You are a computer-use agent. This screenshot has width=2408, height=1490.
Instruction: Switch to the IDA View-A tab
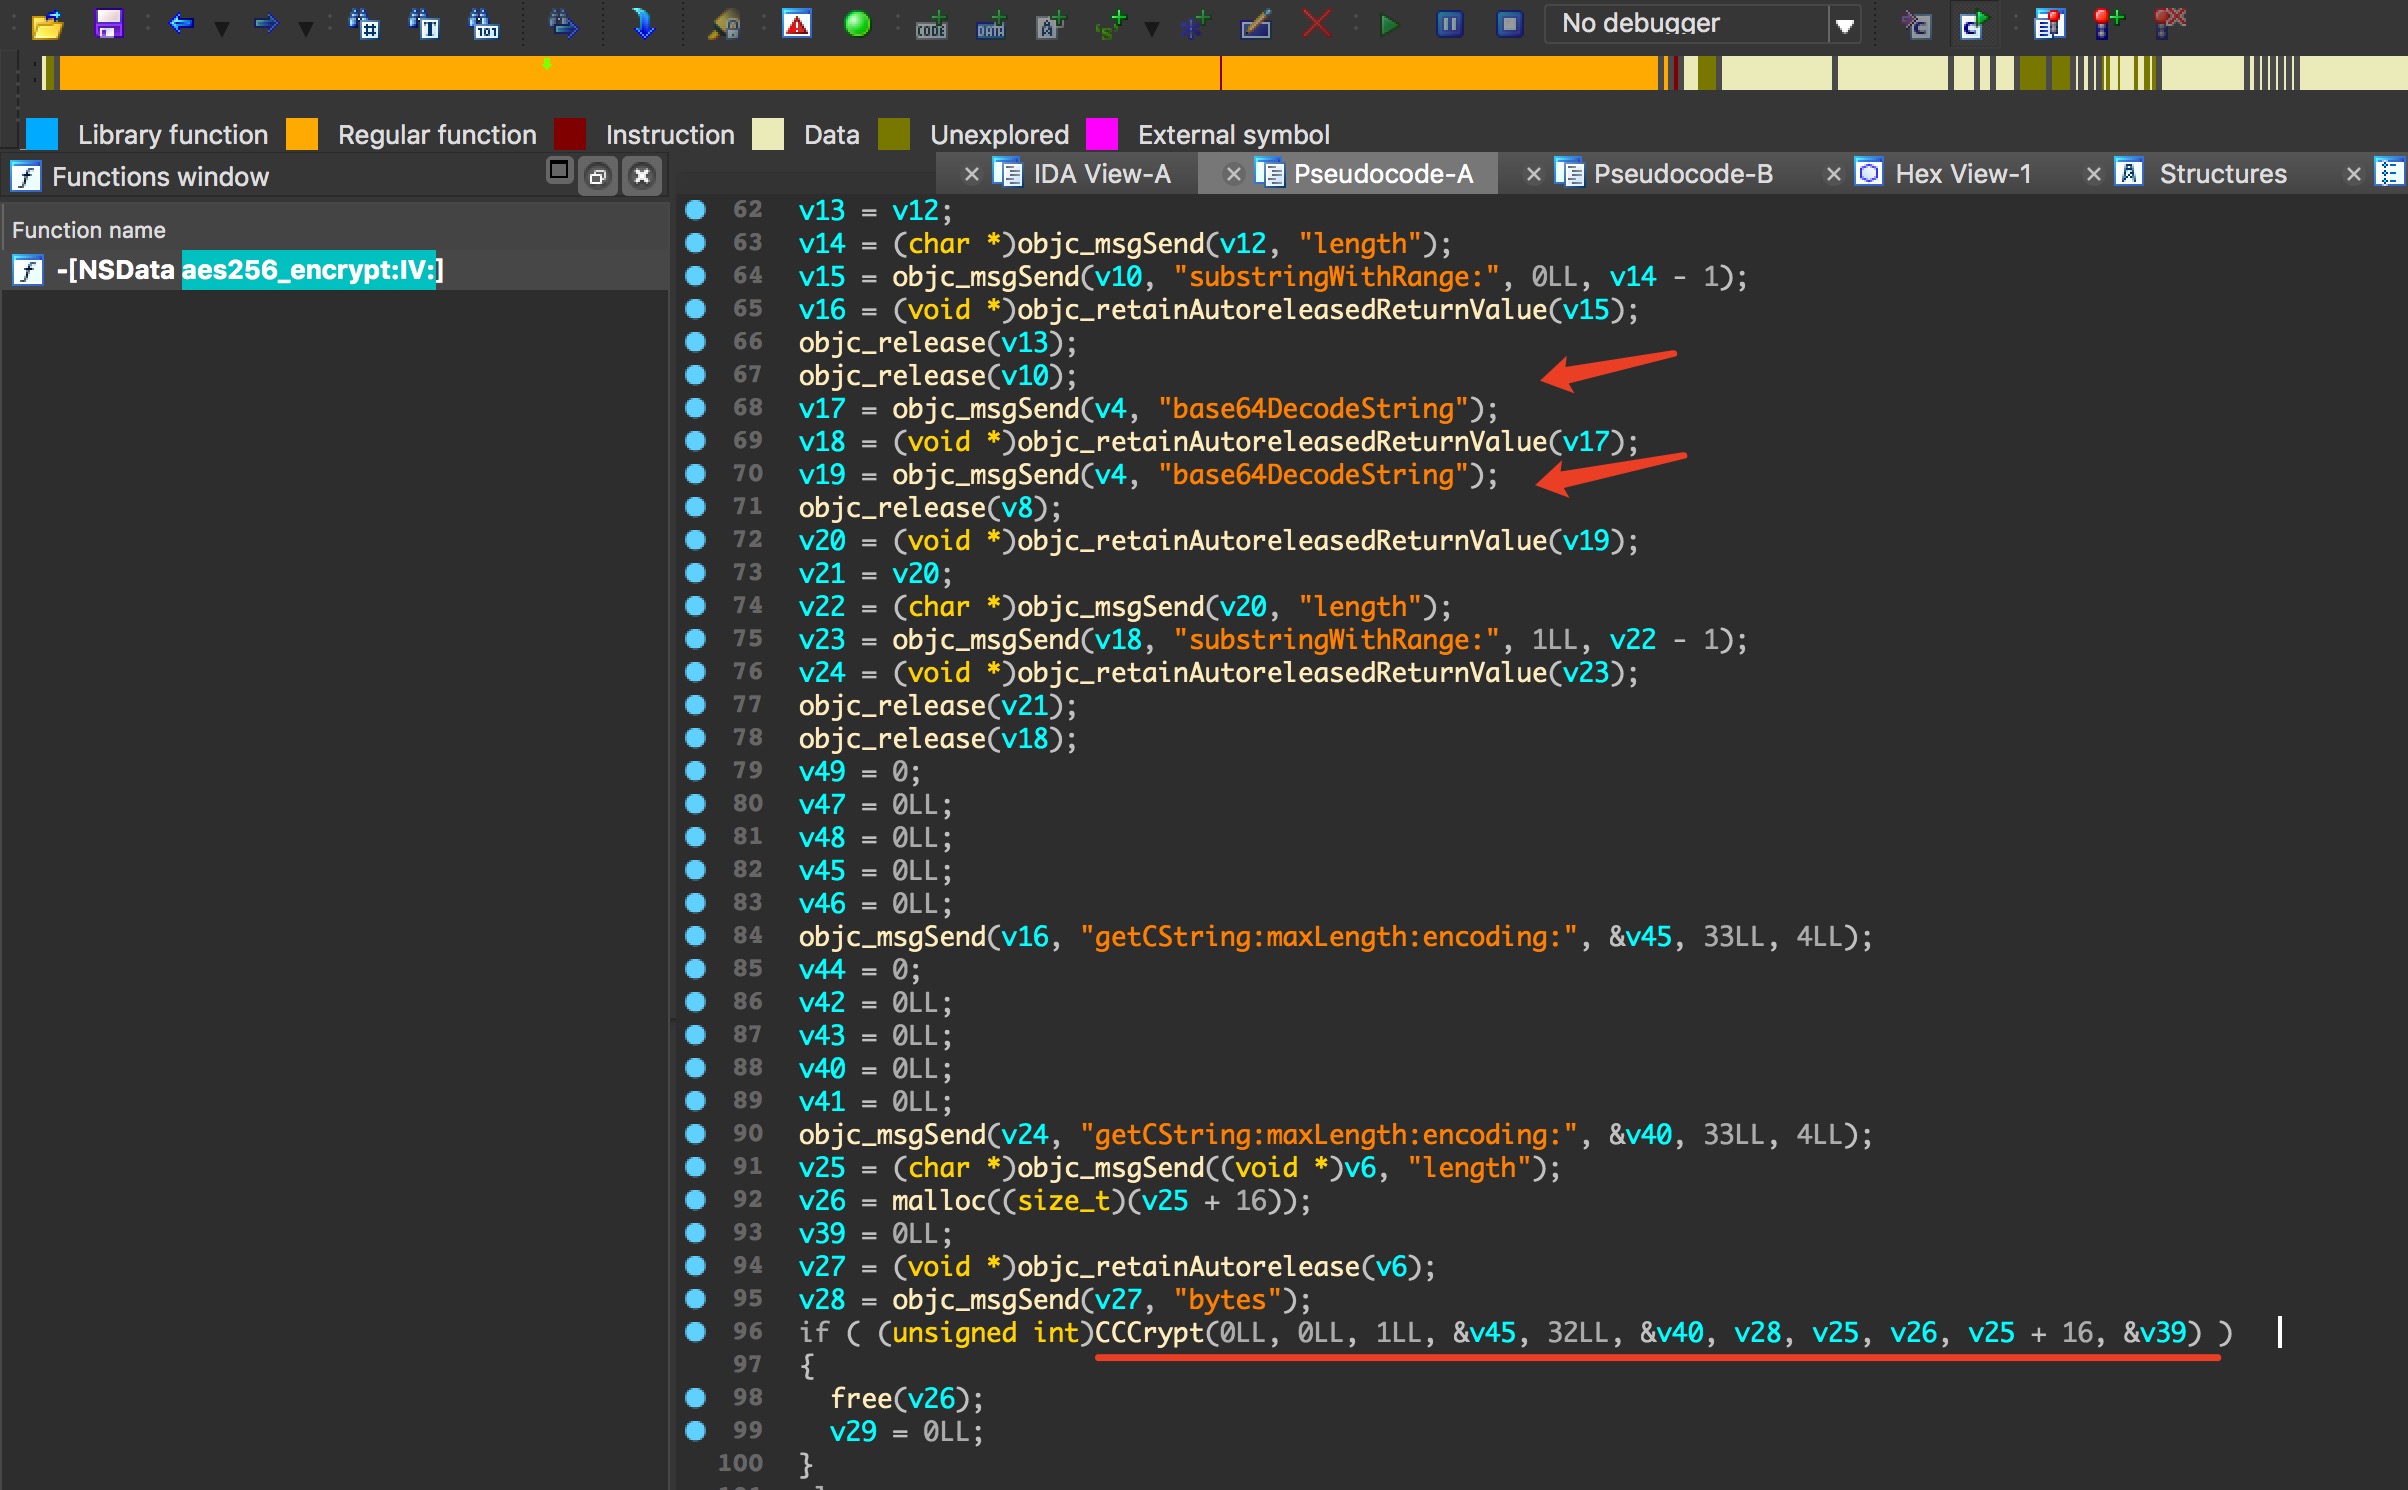[x=1101, y=174]
